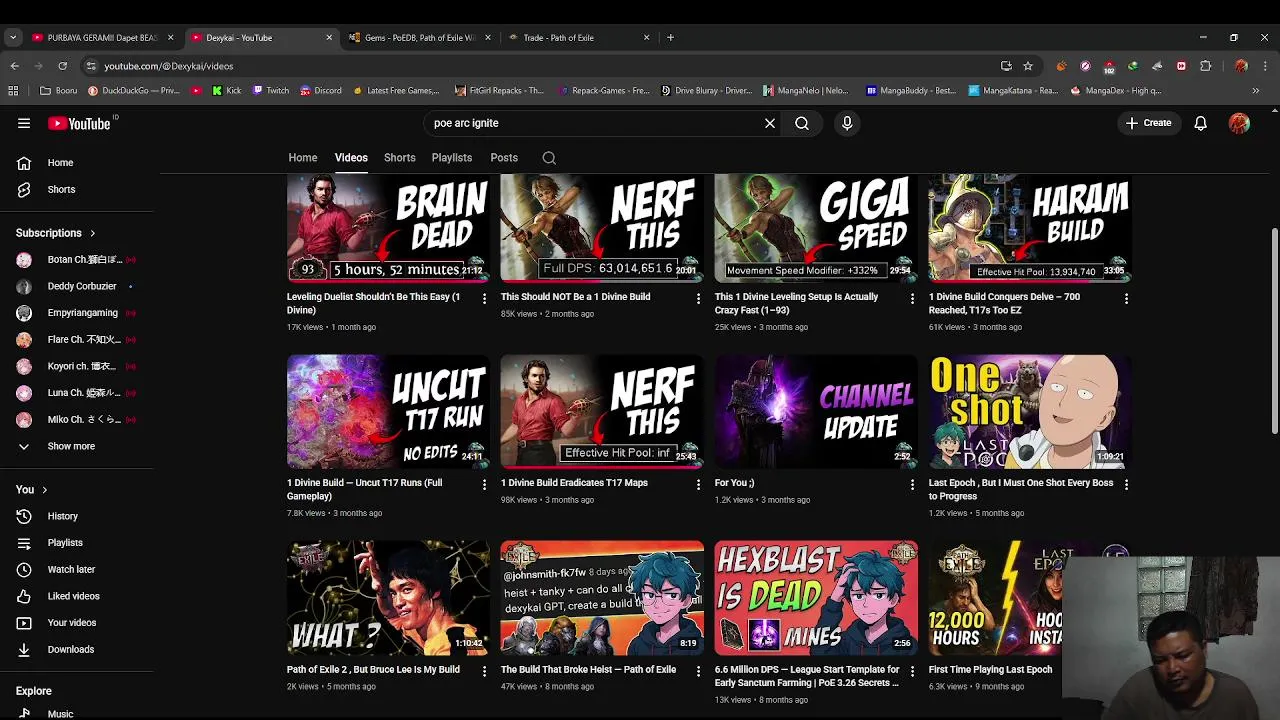Search within channel magnifier icon
Image resolution: width=1280 pixels, height=720 pixels.
[x=549, y=158]
